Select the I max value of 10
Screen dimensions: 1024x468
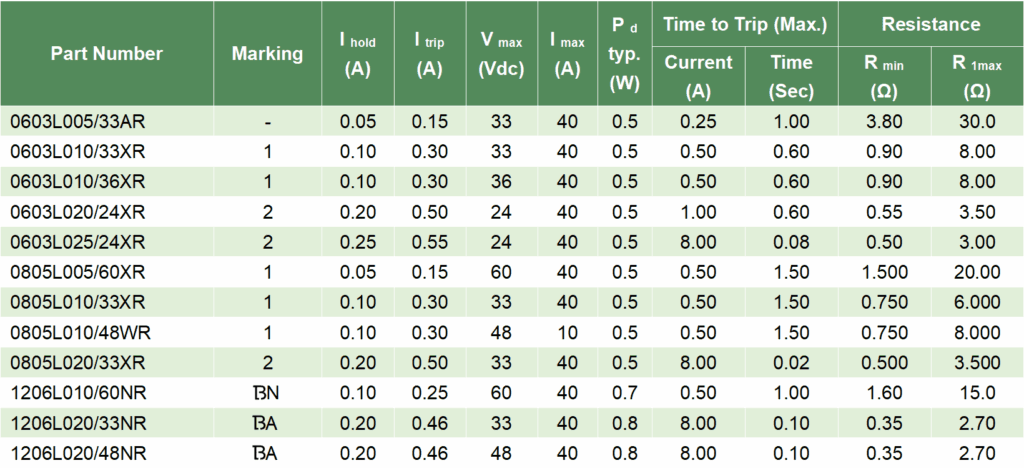(567, 332)
